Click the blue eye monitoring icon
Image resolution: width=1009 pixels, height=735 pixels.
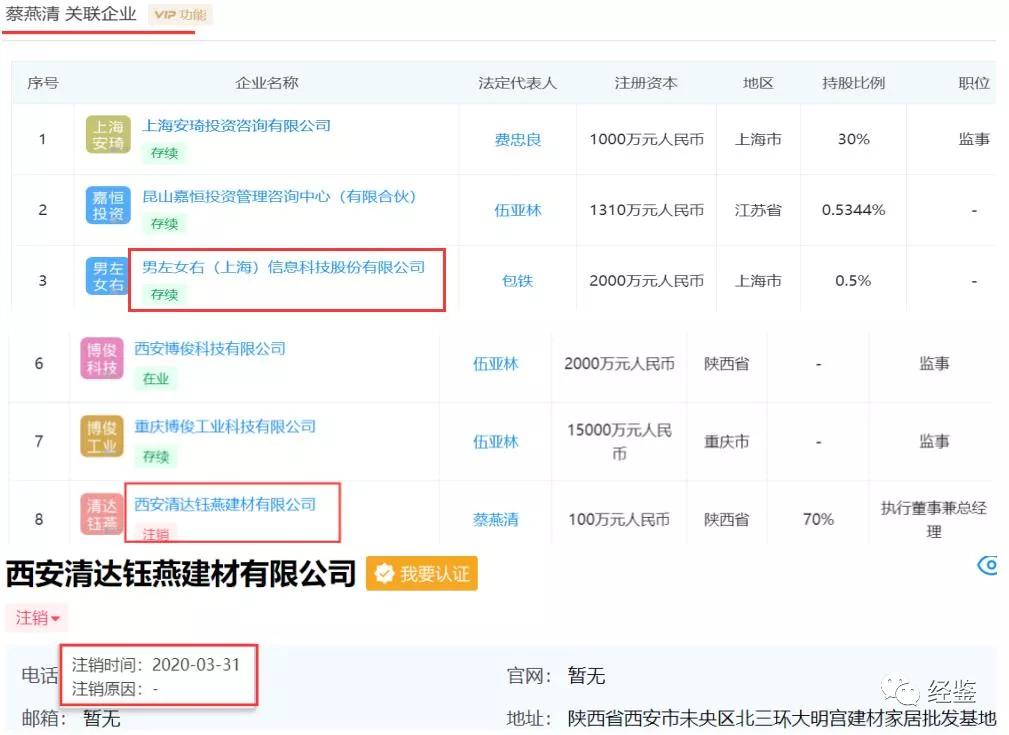point(988,566)
